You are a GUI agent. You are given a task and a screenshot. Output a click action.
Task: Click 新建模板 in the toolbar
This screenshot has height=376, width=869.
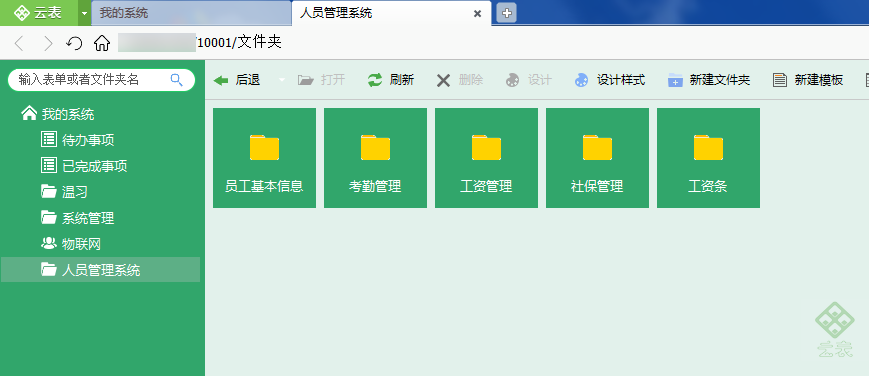point(808,80)
